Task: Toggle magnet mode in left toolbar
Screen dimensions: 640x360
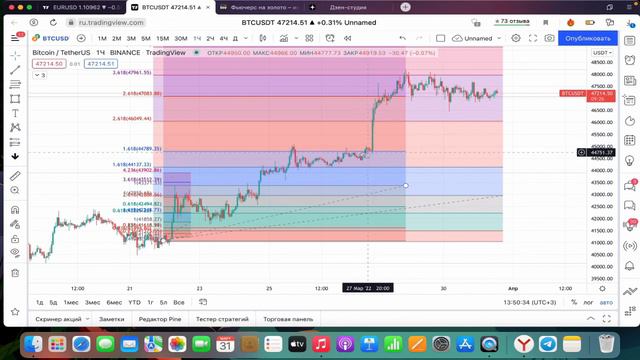Action: click(x=15, y=210)
